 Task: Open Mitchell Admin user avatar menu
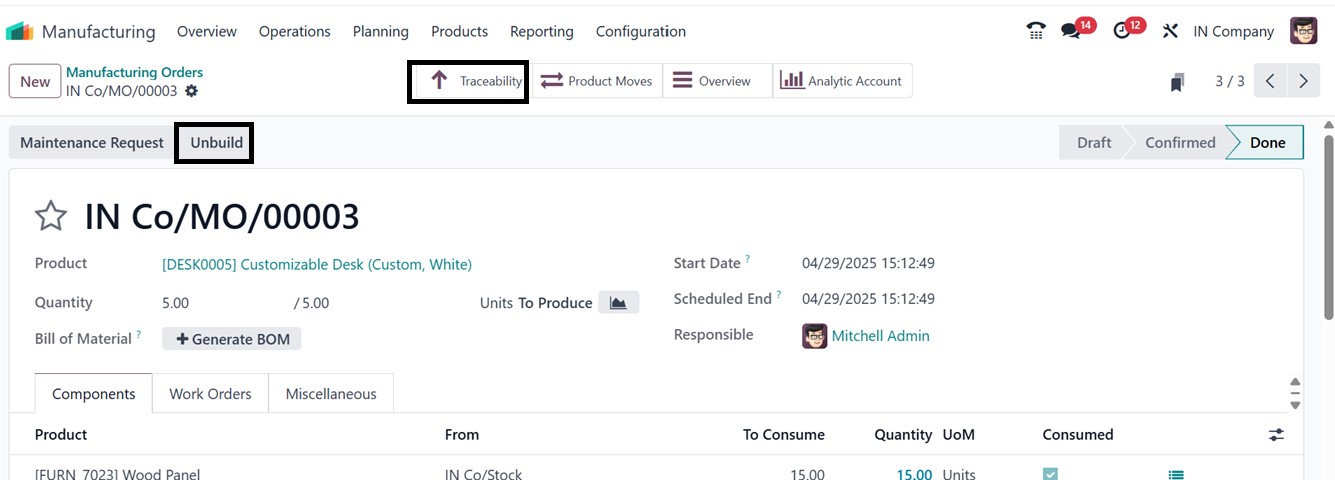(x=1303, y=31)
